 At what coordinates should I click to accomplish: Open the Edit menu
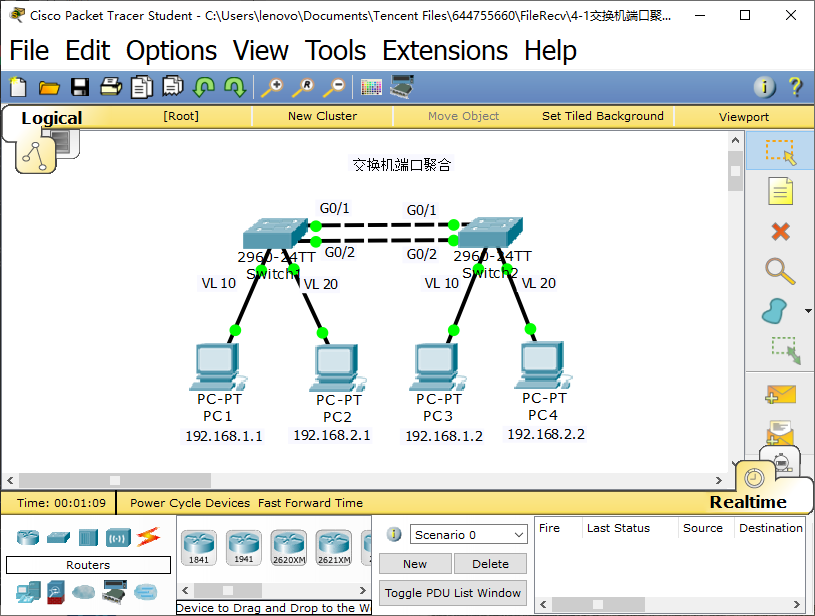click(x=87, y=50)
